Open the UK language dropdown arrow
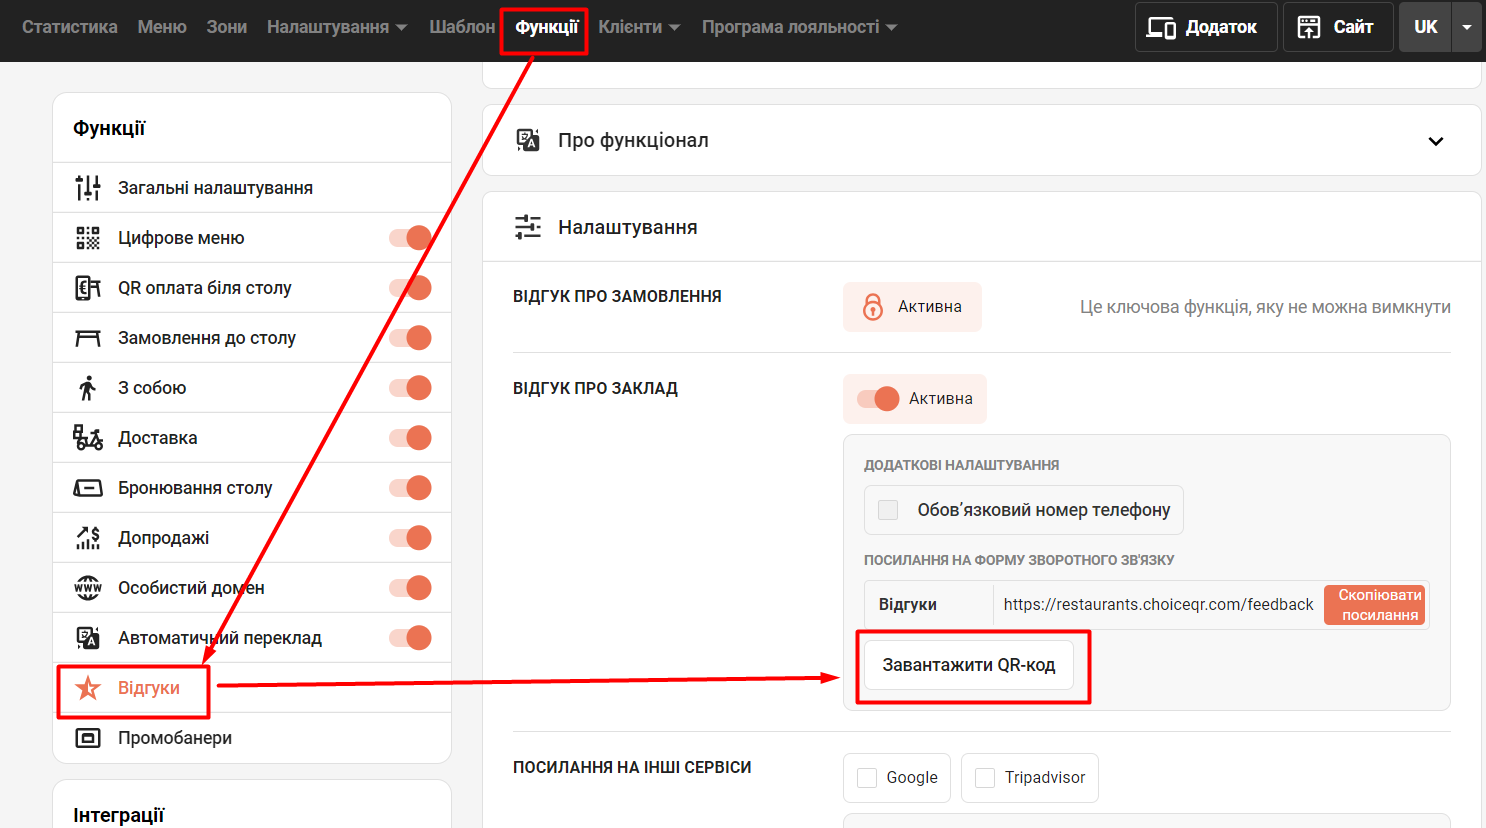The width and height of the screenshot is (1486, 828). 1467,27
